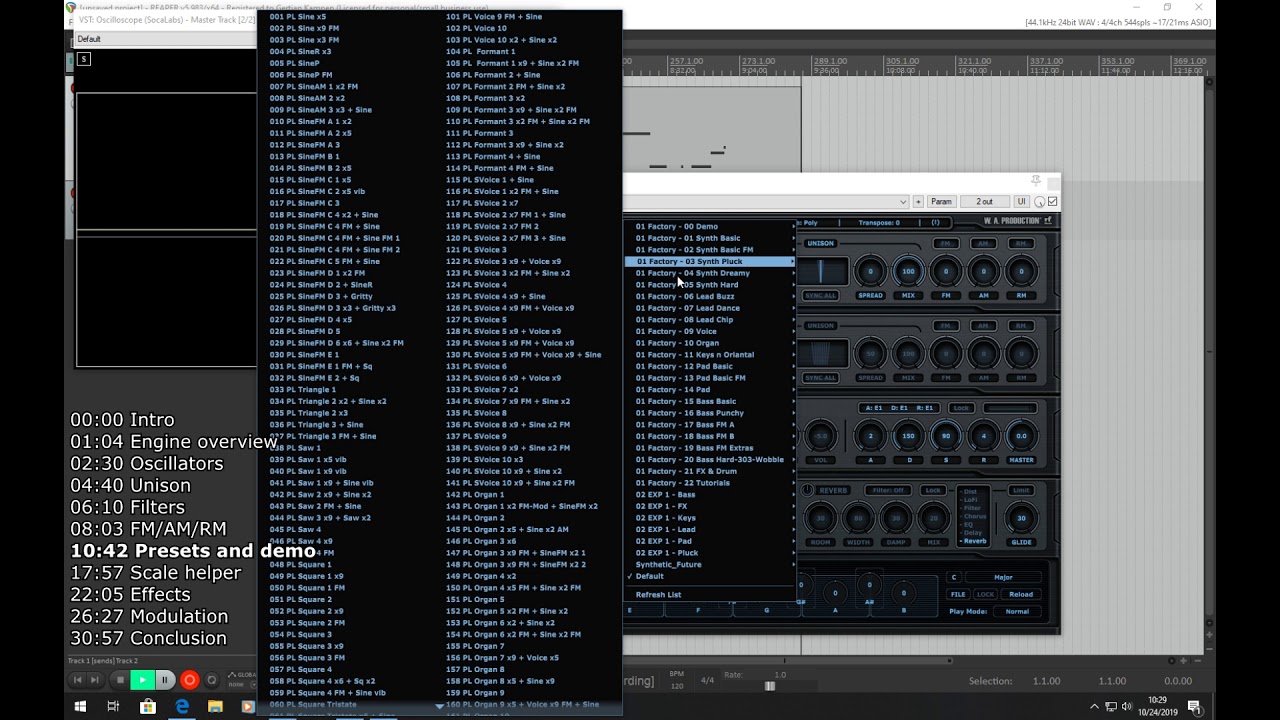
Task: Expand 'Synthetic_Future' submenu arrow
Action: pos(793,564)
